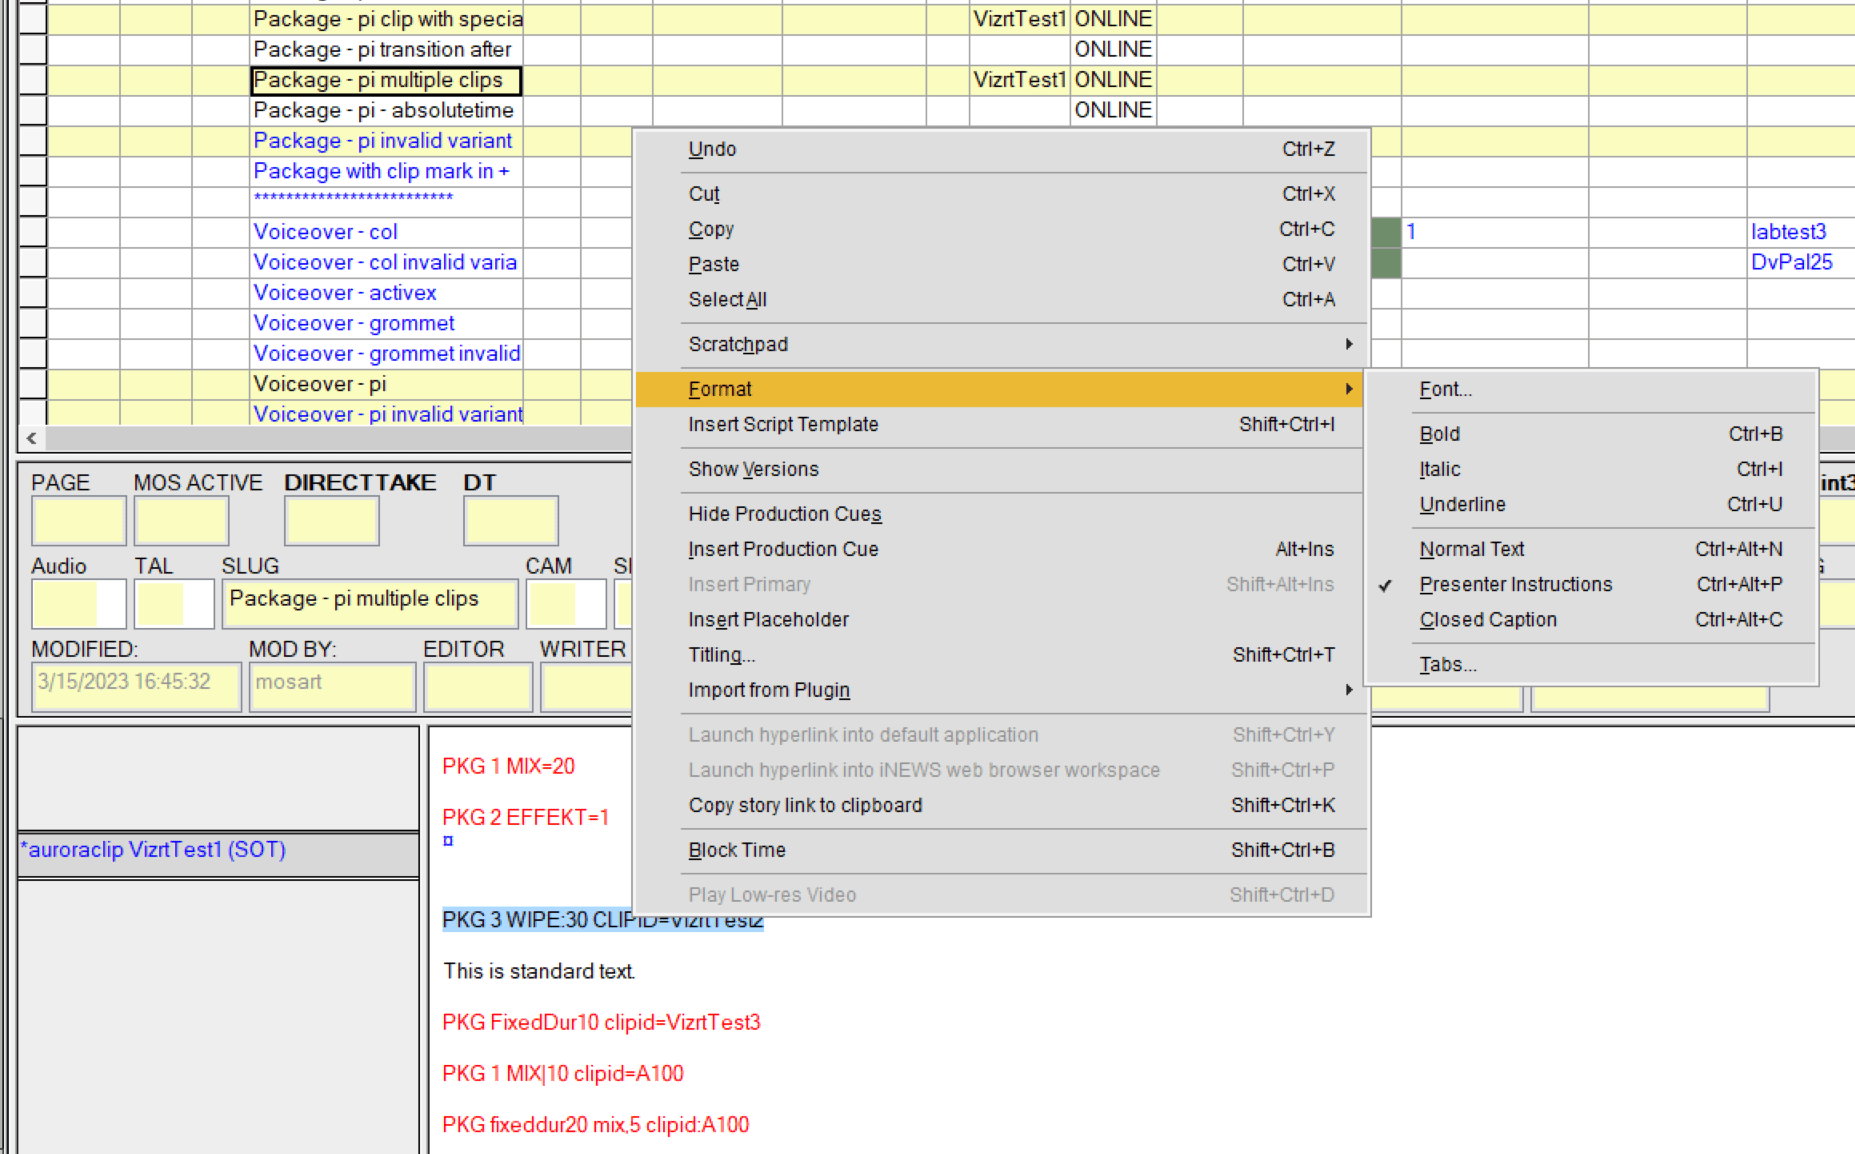
Task: Choose Paste in the context menu
Action: coord(713,264)
